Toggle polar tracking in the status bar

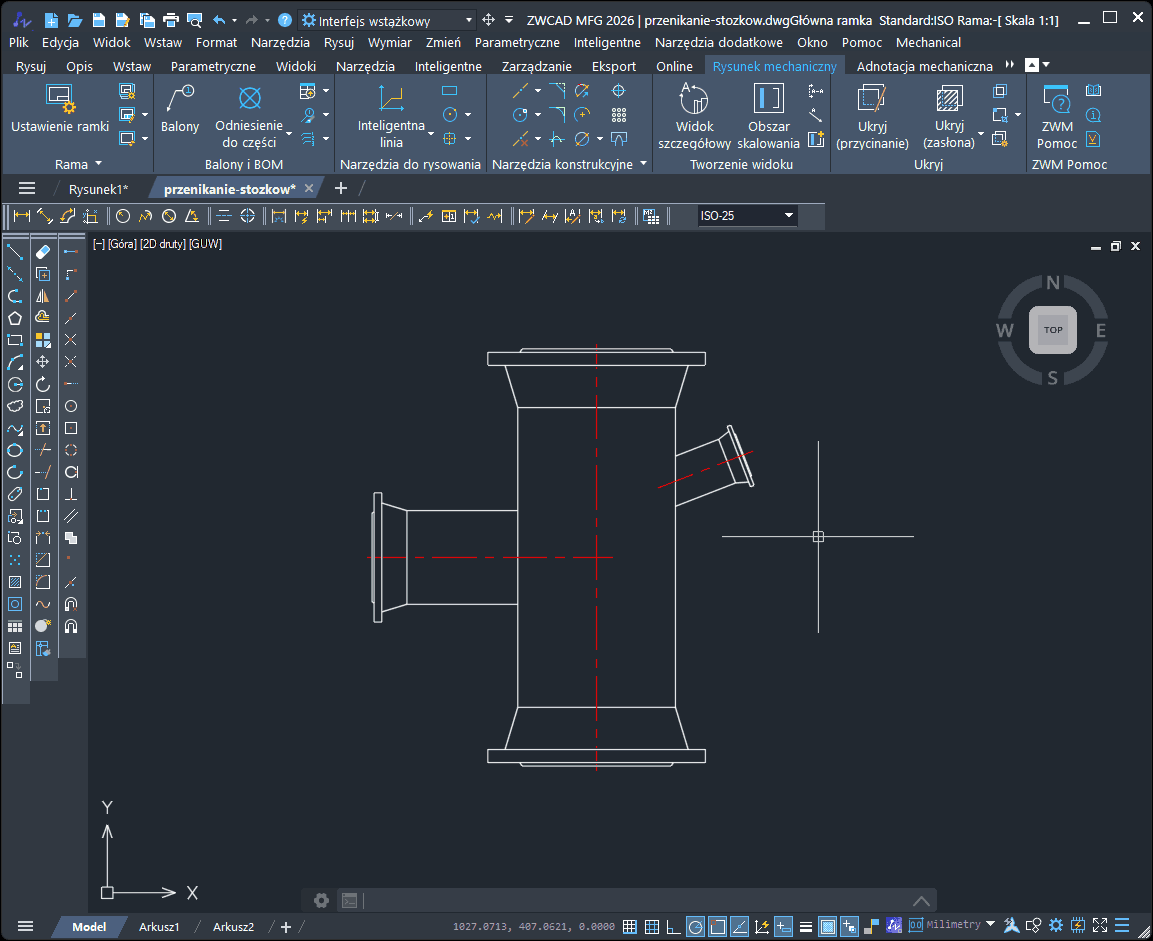pos(695,926)
